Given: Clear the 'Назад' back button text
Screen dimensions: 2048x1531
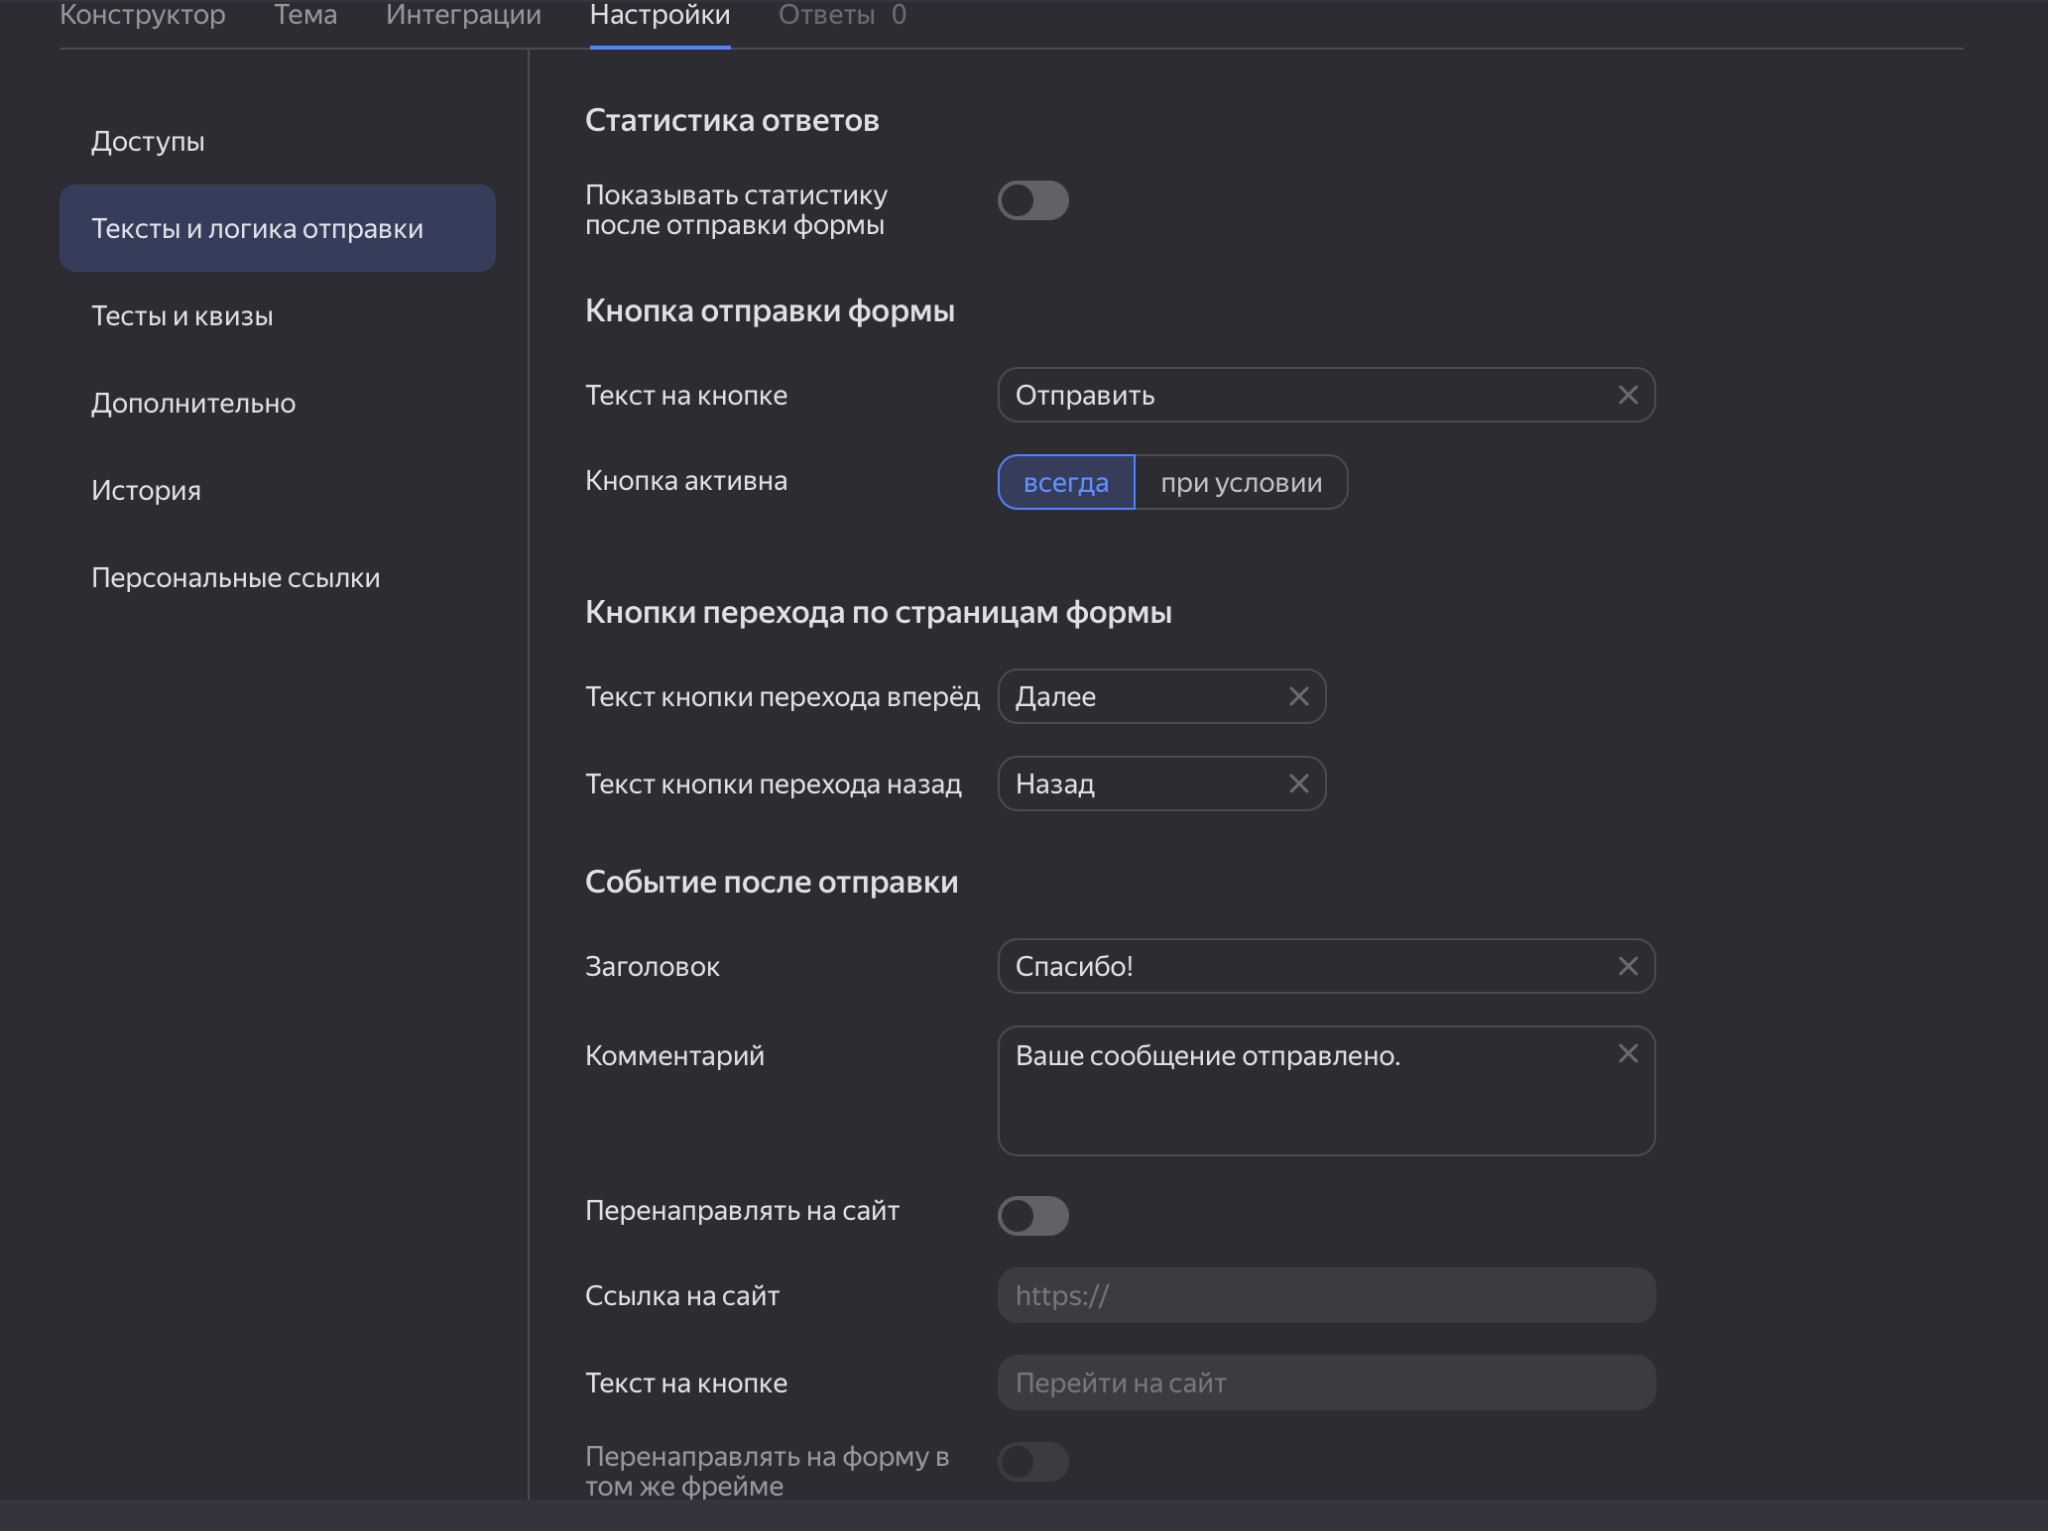Looking at the screenshot, I should (1298, 784).
